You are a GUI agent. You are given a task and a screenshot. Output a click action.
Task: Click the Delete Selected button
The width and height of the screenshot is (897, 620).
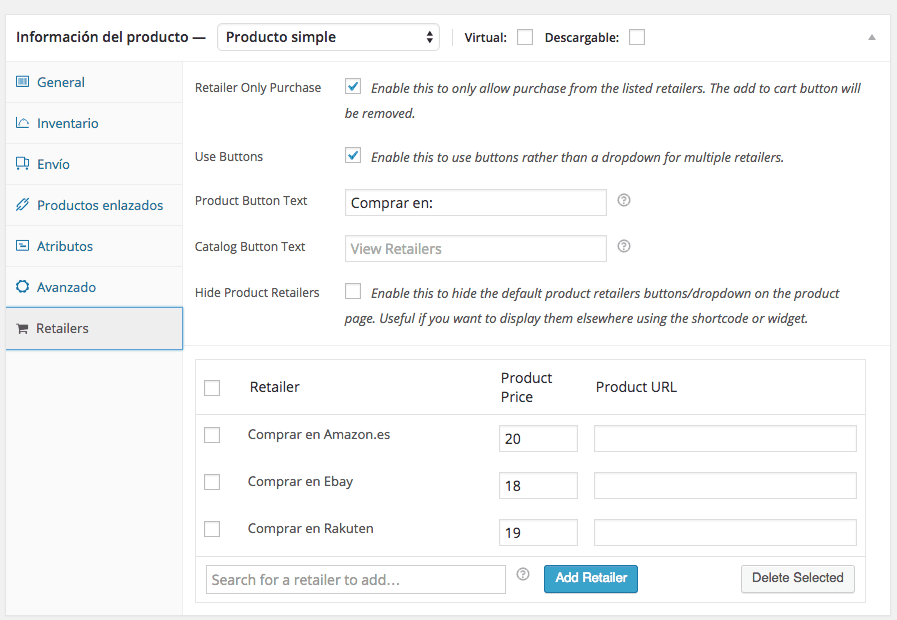[x=797, y=578]
